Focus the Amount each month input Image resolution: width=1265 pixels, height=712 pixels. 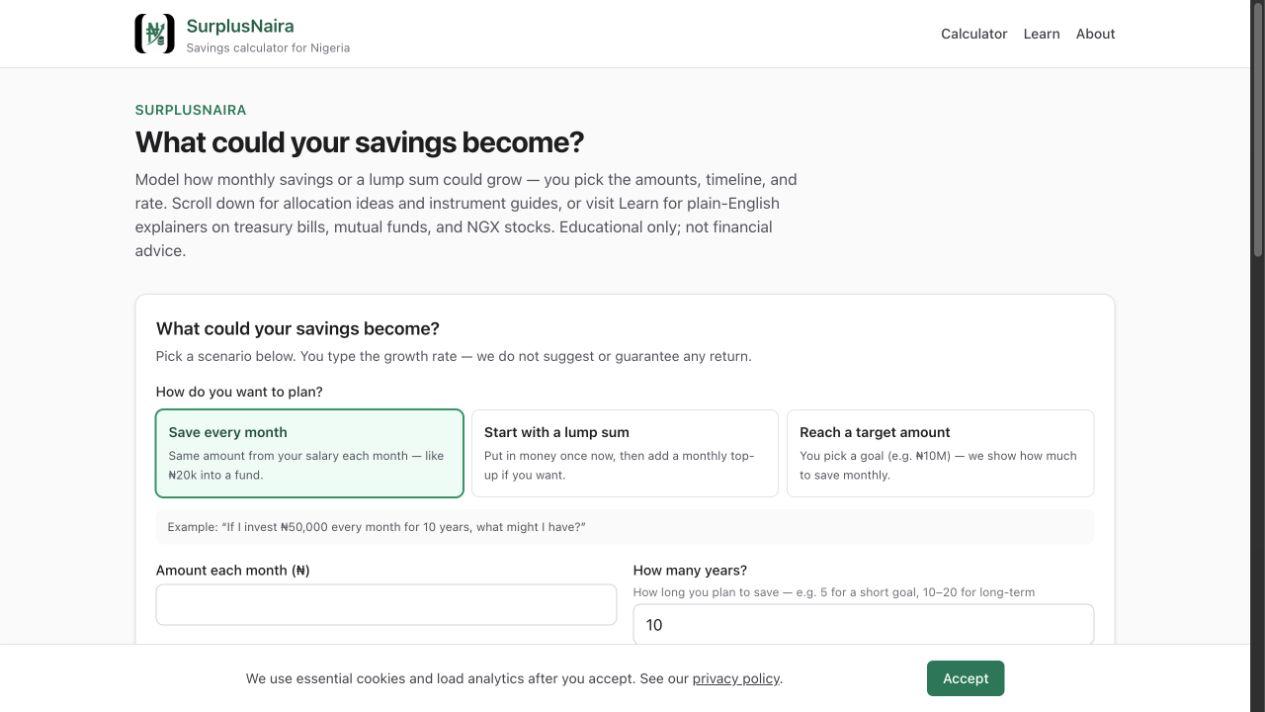[386, 605]
